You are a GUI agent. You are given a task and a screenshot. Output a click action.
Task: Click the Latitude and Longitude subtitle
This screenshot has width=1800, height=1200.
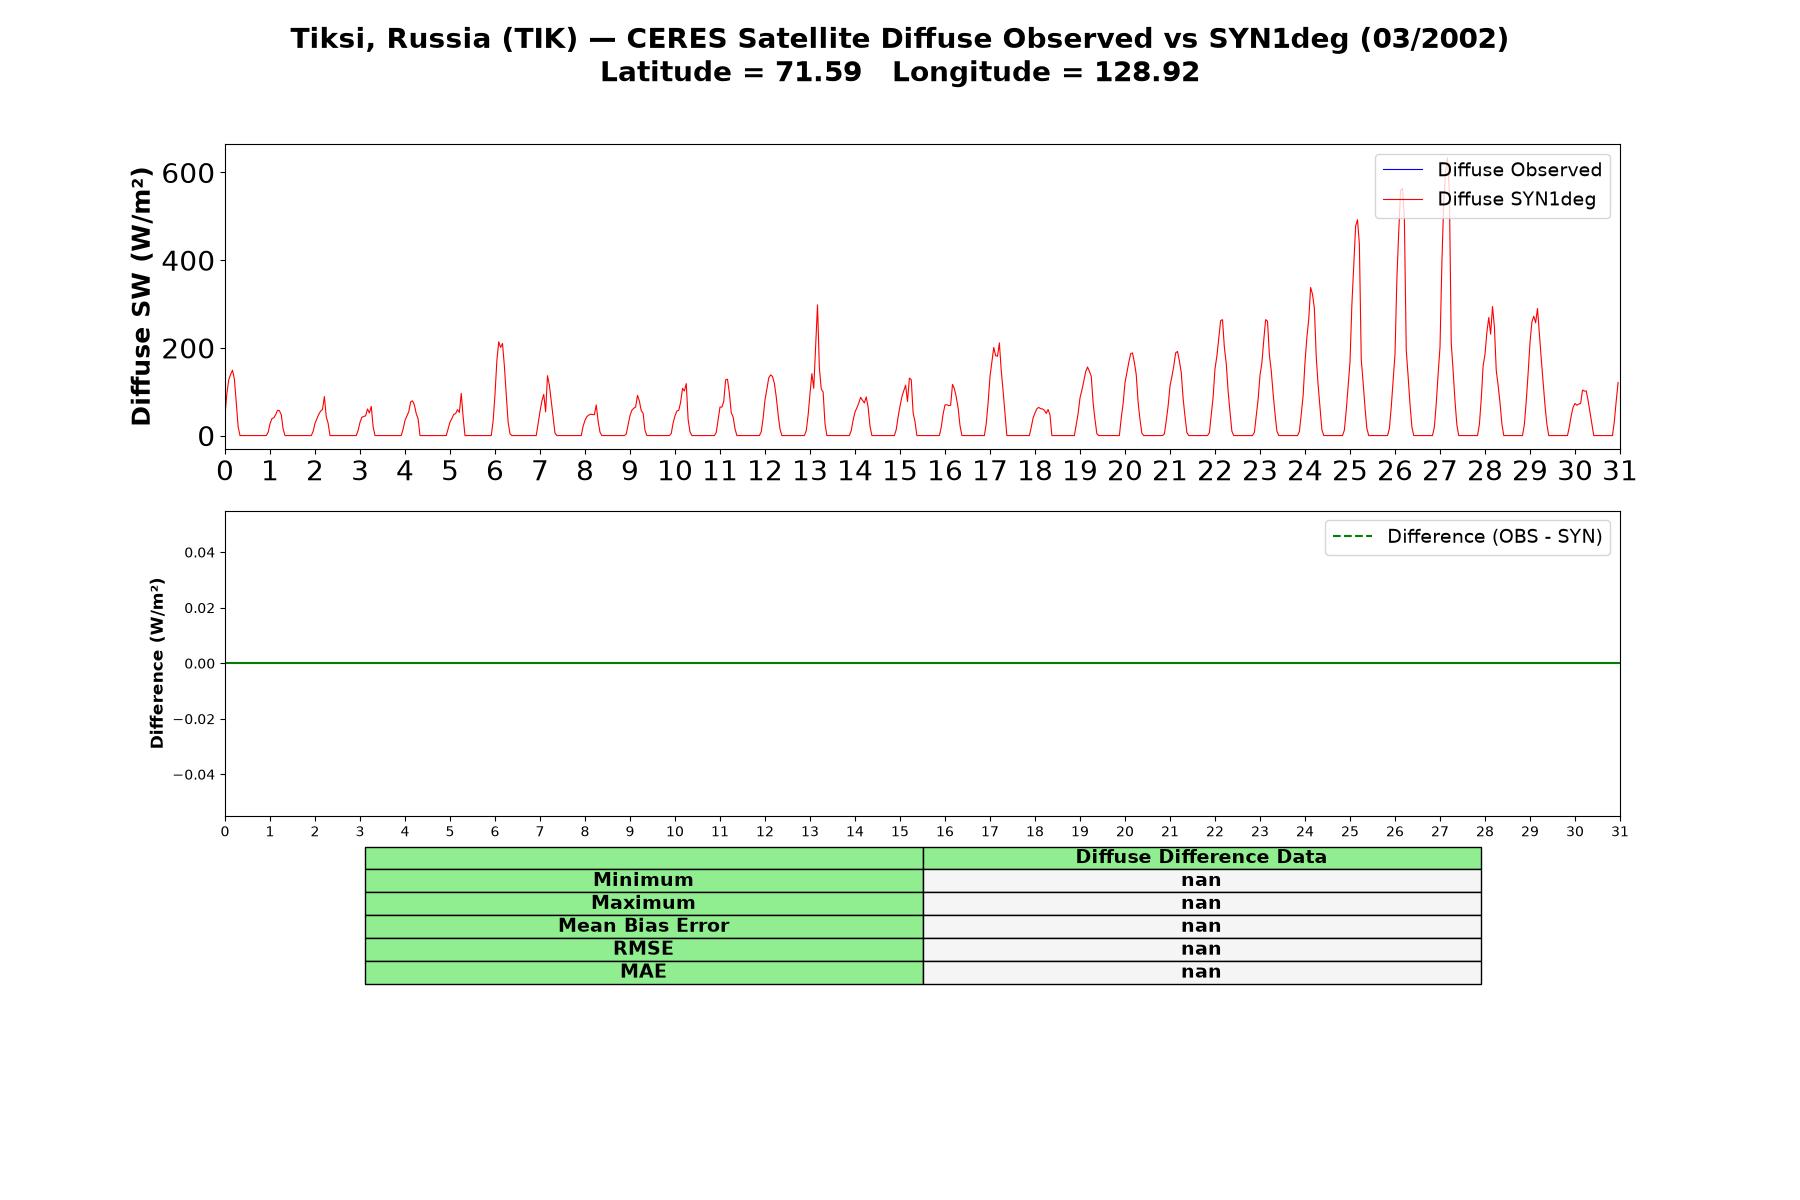pos(899,72)
